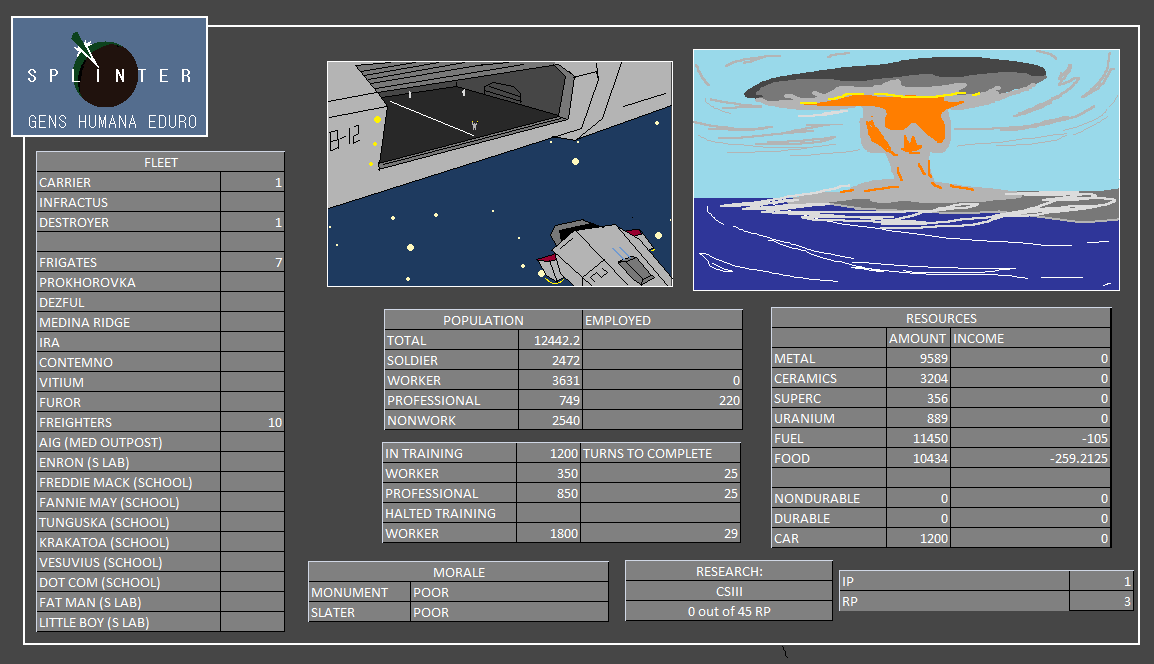Open the mushroom cloud explosion image
This screenshot has width=1154, height=664.
pos(906,170)
